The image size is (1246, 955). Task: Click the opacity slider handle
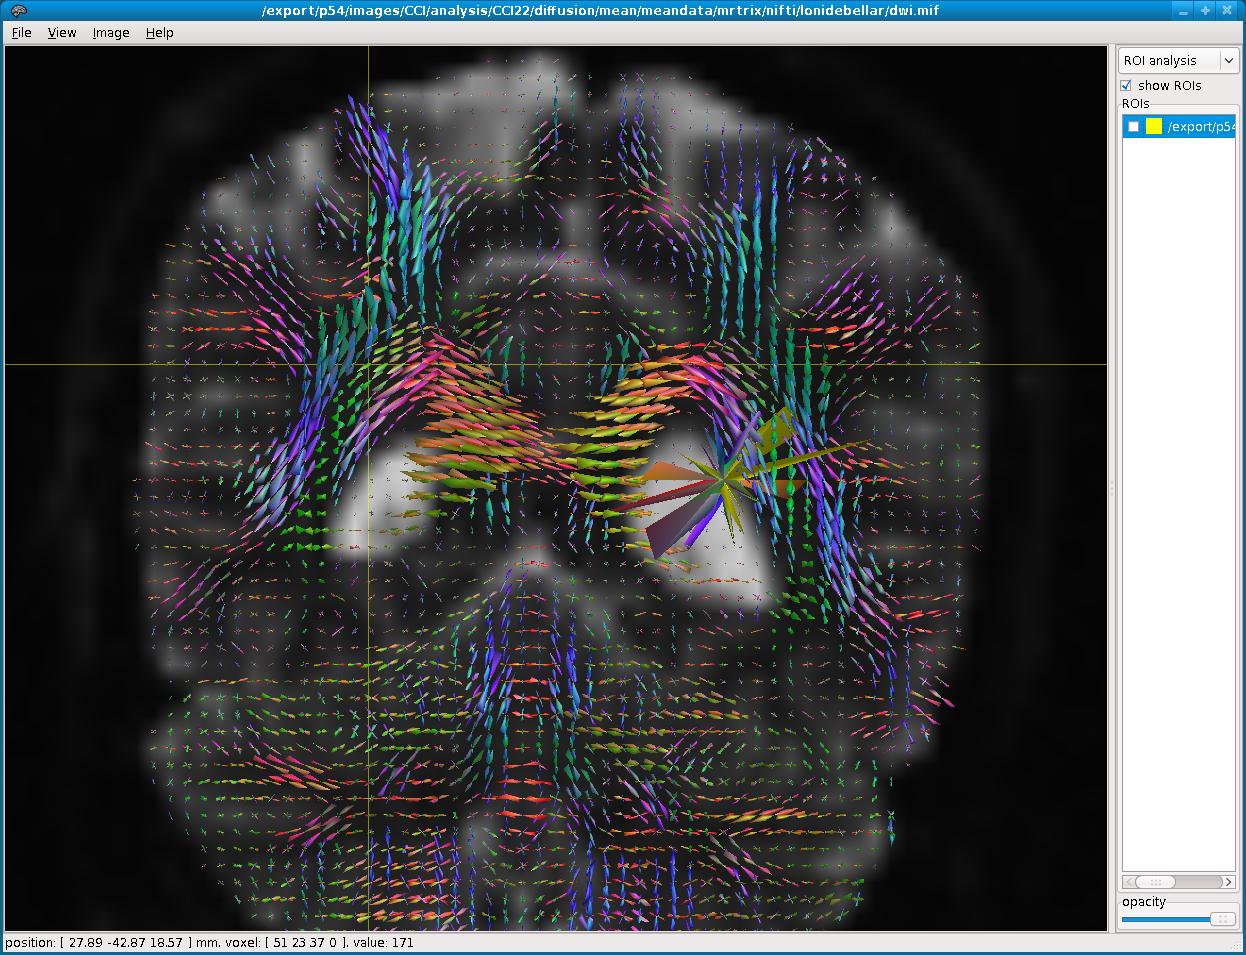coord(1222,919)
